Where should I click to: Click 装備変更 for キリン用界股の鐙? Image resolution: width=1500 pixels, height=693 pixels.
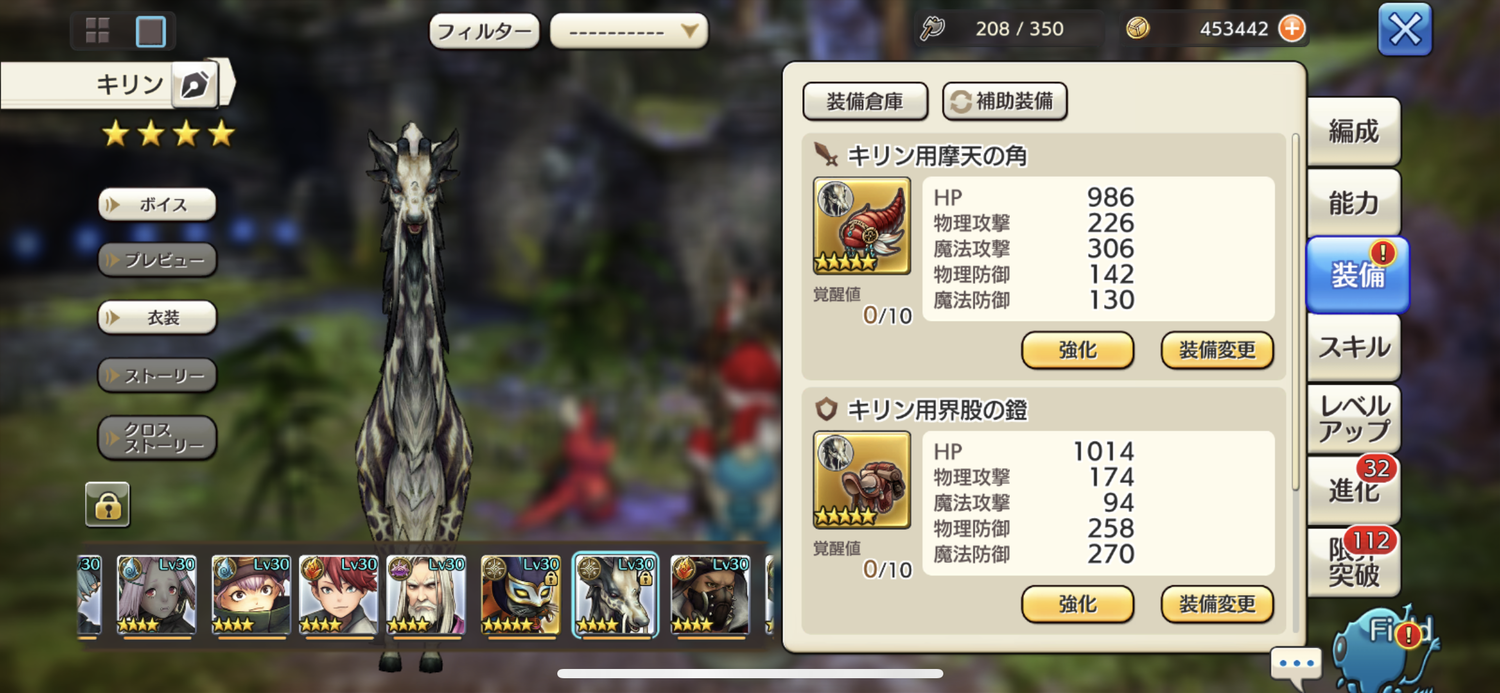pyautogui.click(x=1217, y=604)
